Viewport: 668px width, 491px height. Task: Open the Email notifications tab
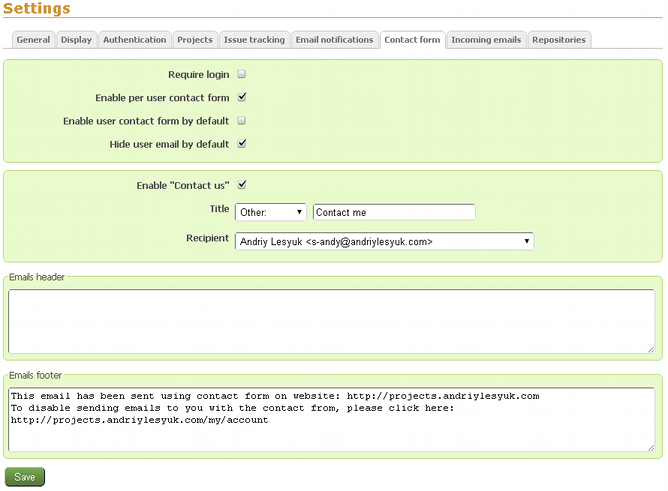[x=335, y=40]
